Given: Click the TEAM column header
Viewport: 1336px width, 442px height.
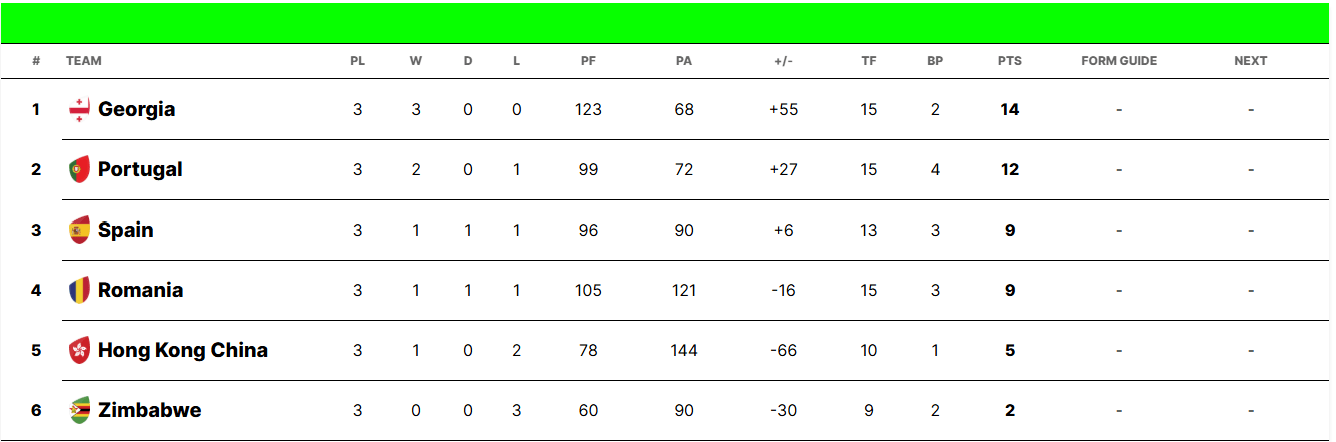Looking at the screenshot, I should (84, 61).
